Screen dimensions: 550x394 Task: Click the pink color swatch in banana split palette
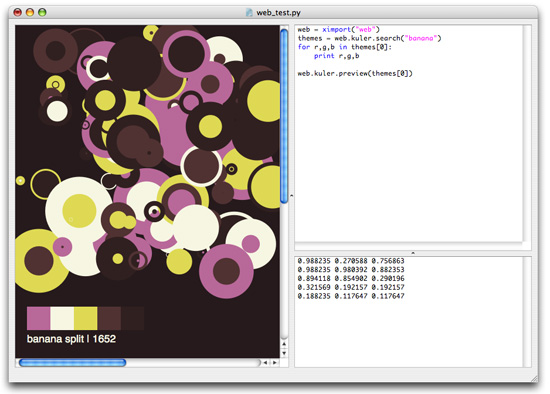tap(39, 318)
